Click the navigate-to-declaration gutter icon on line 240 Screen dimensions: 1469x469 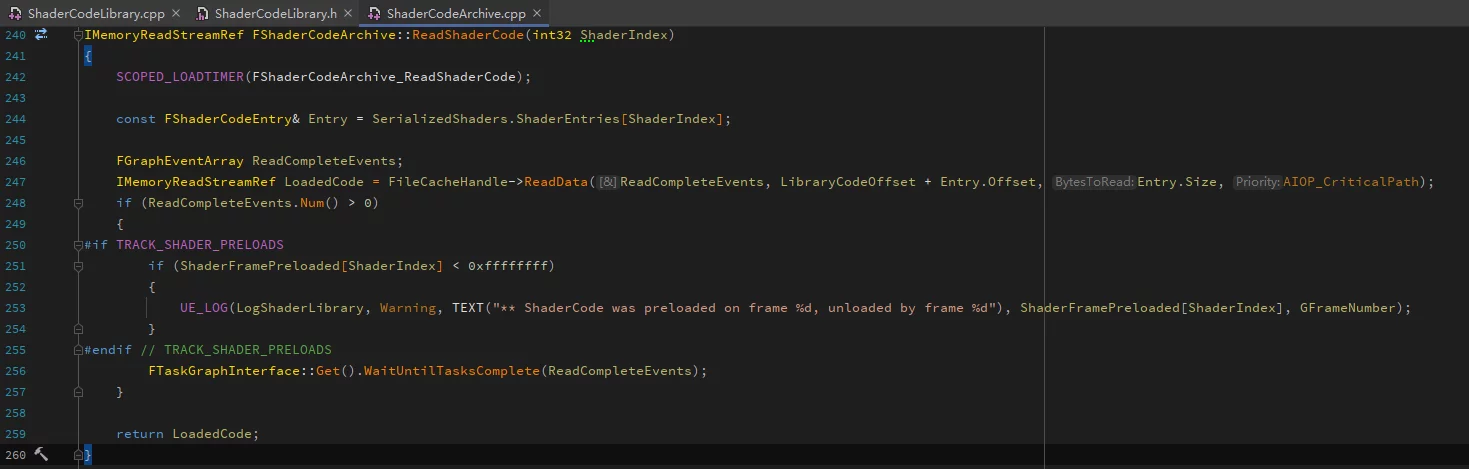click(41, 35)
